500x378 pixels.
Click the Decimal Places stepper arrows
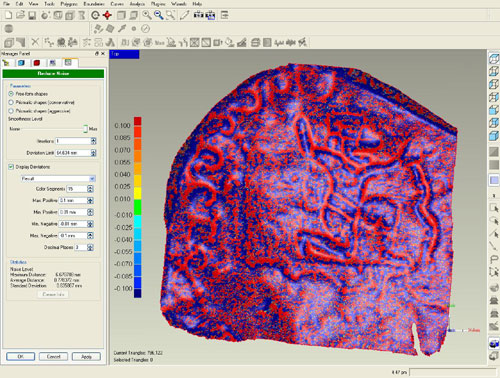(x=90, y=247)
